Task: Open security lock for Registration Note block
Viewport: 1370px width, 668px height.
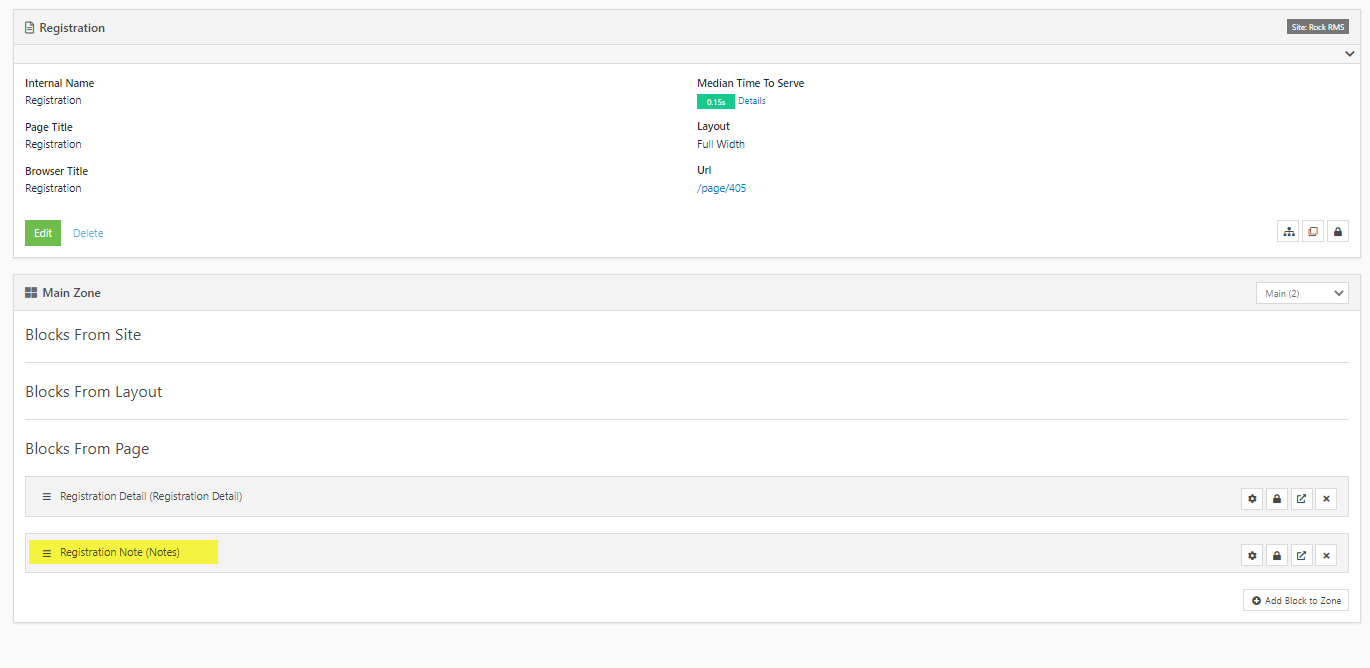Action: point(1276,555)
